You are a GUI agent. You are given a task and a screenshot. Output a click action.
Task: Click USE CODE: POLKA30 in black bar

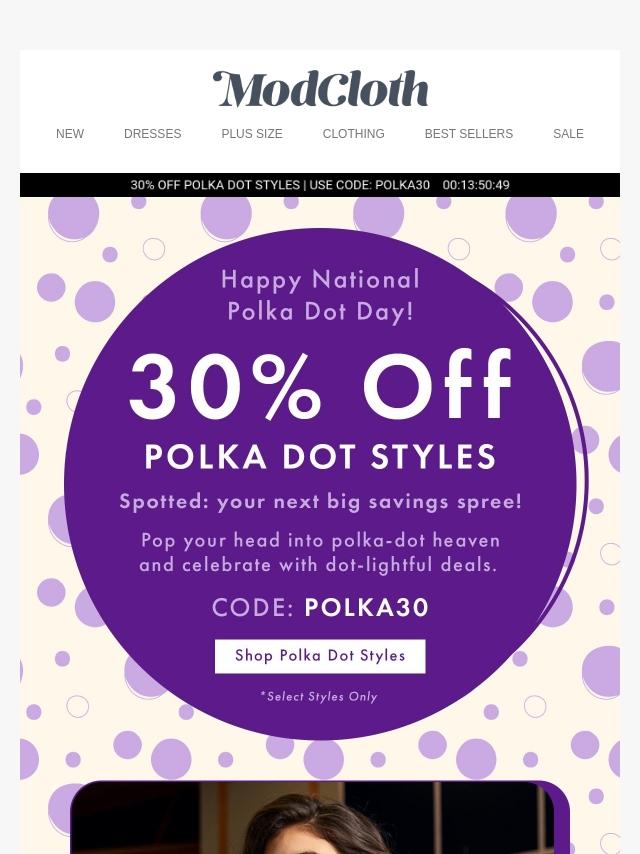(x=369, y=185)
